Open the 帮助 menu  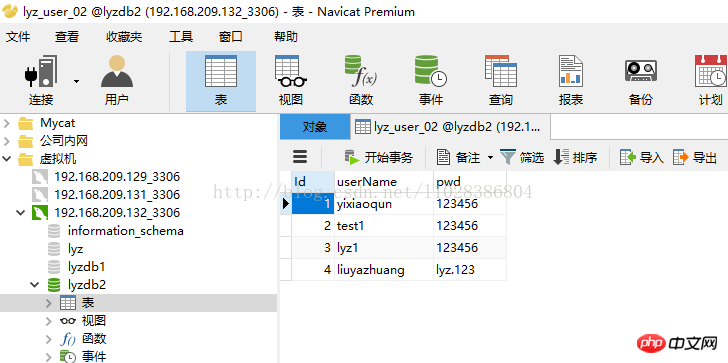coord(286,37)
